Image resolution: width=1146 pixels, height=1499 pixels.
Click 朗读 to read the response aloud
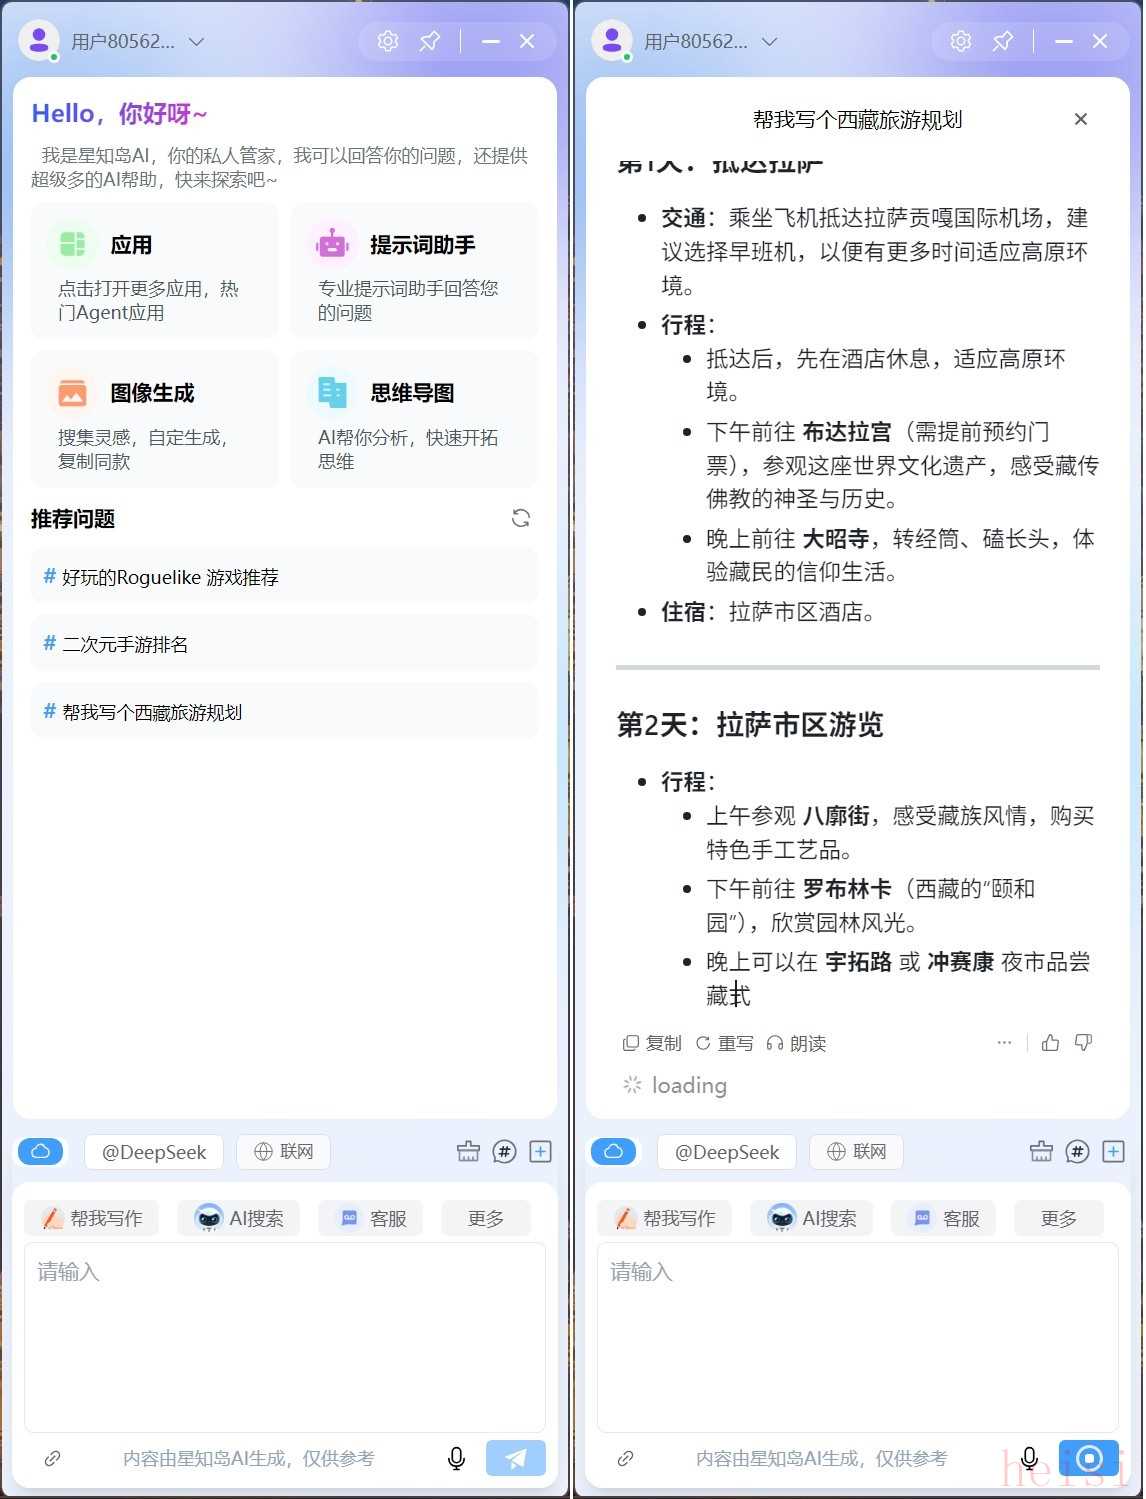(x=796, y=1043)
